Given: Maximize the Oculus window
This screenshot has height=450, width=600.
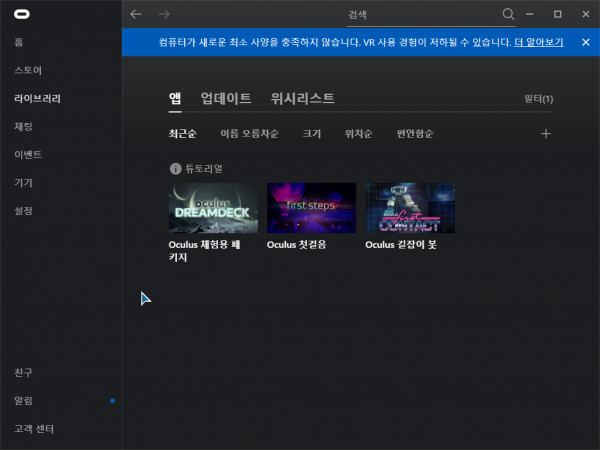Looking at the screenshot, I should pos(558,14).
